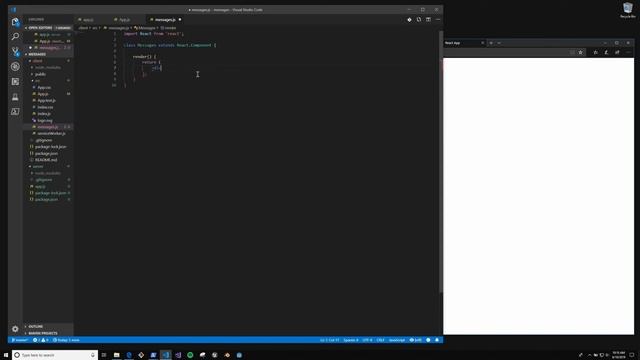Screen dimensions: 640x360
Task: Open the Source Control view
Action: [x=15, y=51]
